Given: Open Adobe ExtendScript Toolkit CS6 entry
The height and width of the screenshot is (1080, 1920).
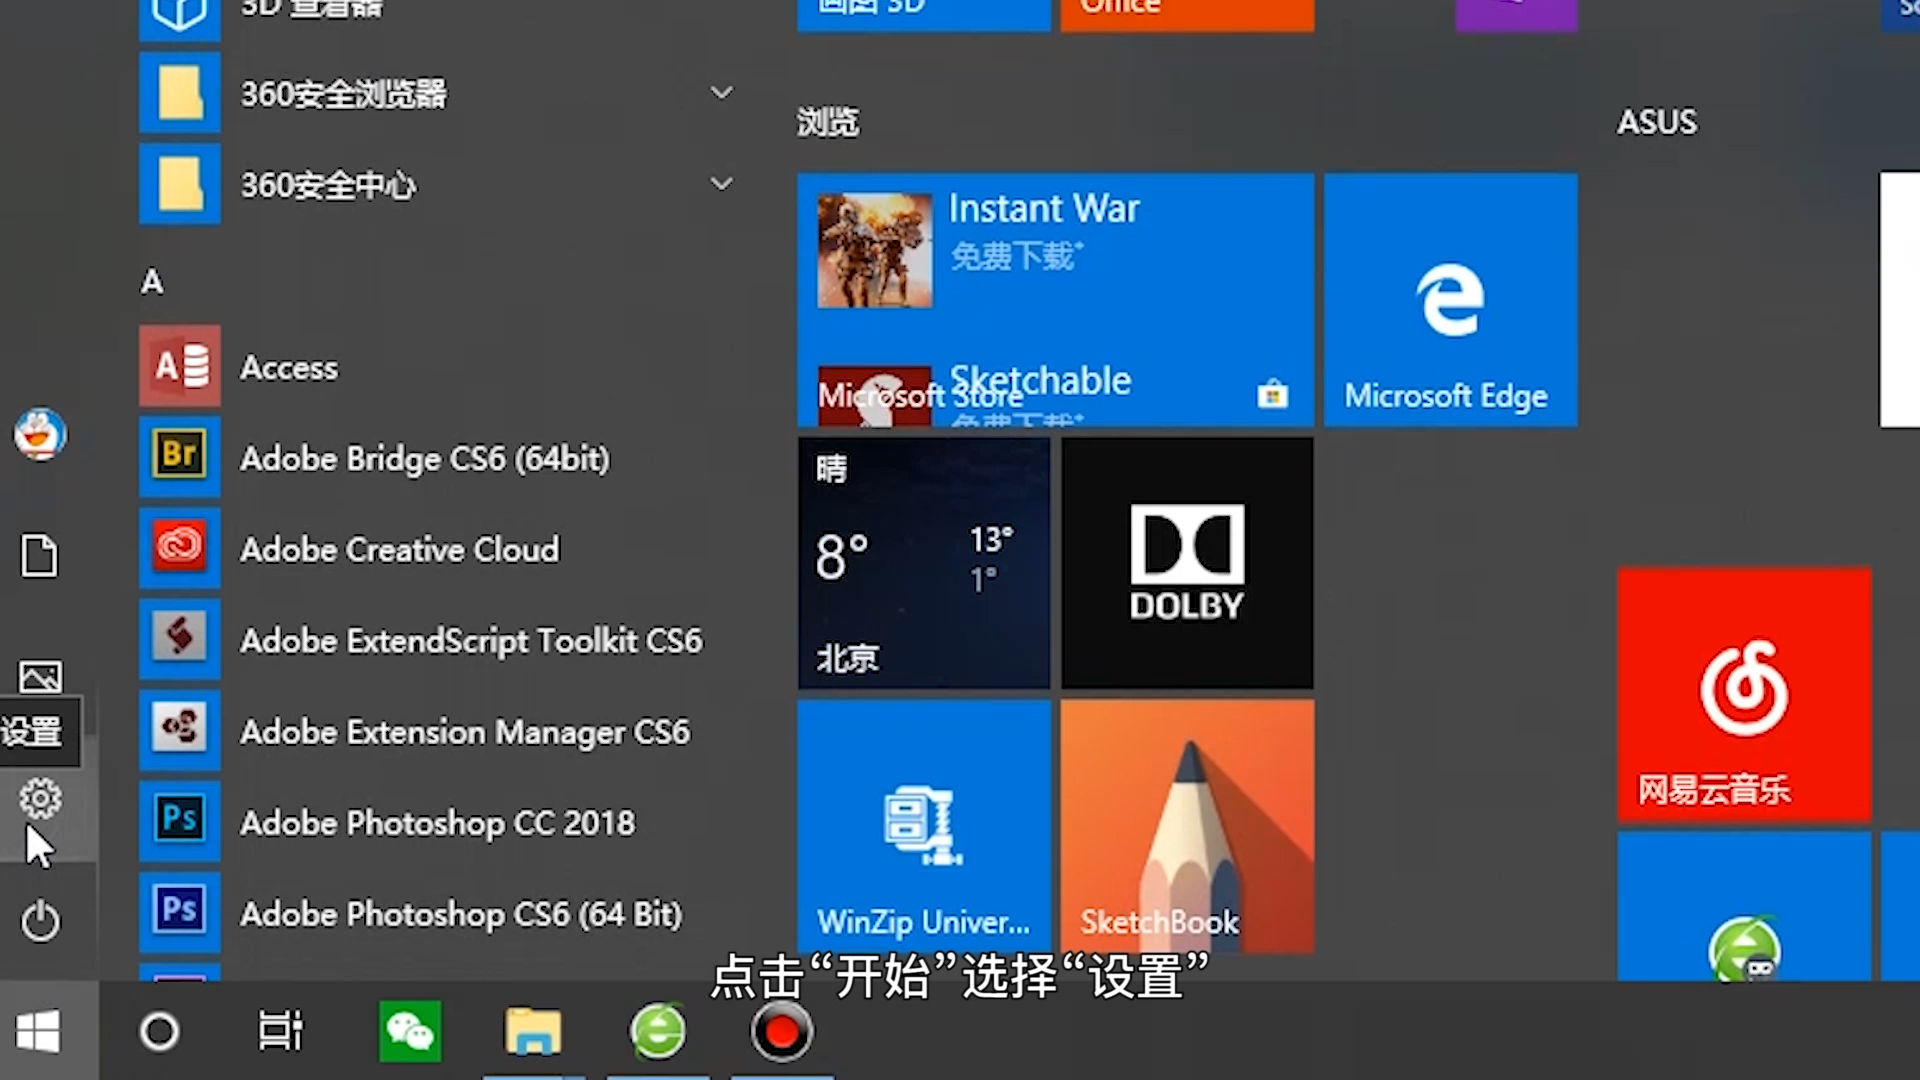Looking at the screenshot, I should (x=471, y=640).
